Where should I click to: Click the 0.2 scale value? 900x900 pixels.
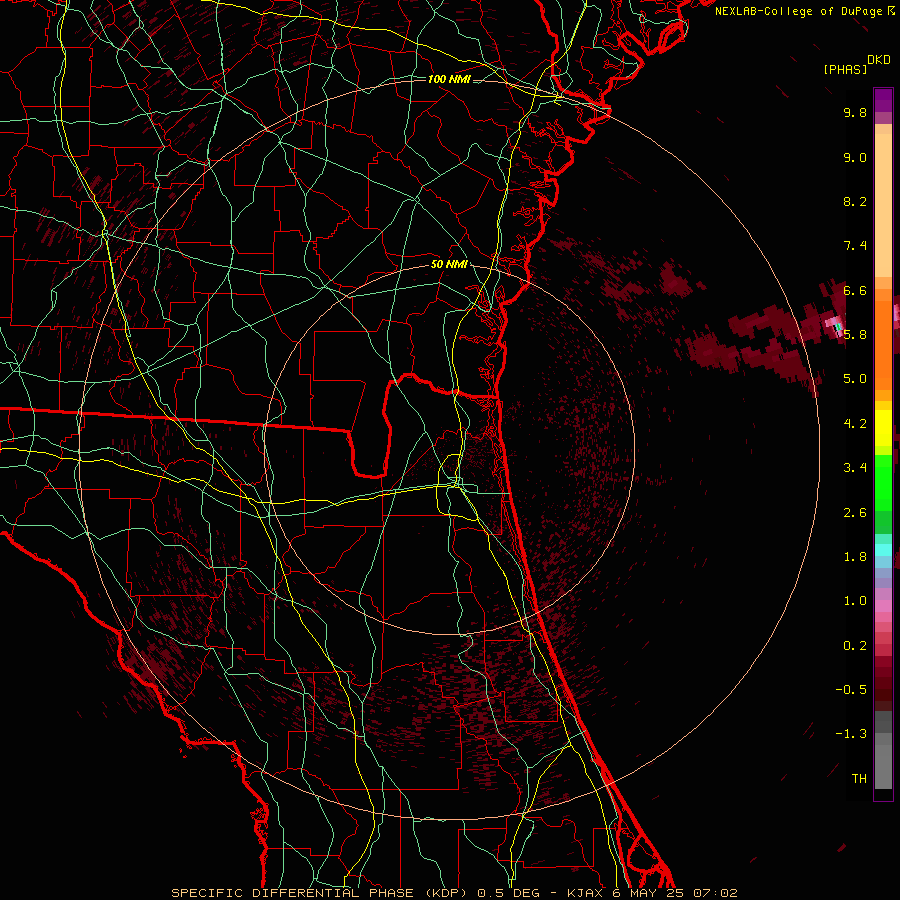click(x=855, y=646)
